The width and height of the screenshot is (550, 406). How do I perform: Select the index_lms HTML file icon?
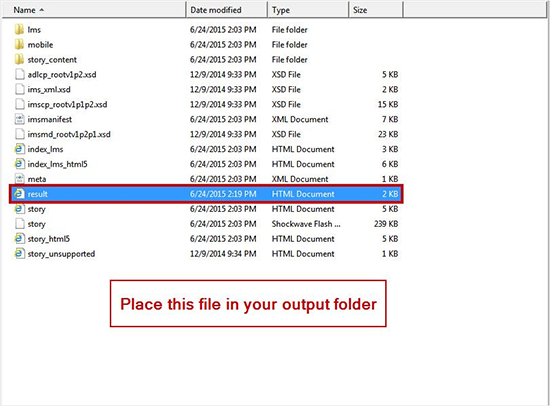click(19, 149)
